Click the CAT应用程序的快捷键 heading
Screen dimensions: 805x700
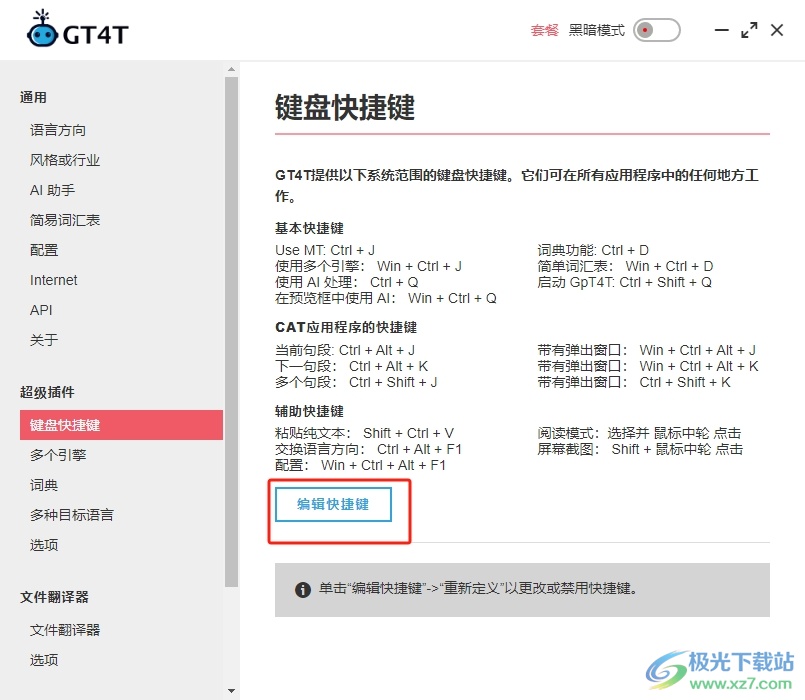(x=346, y=327)
